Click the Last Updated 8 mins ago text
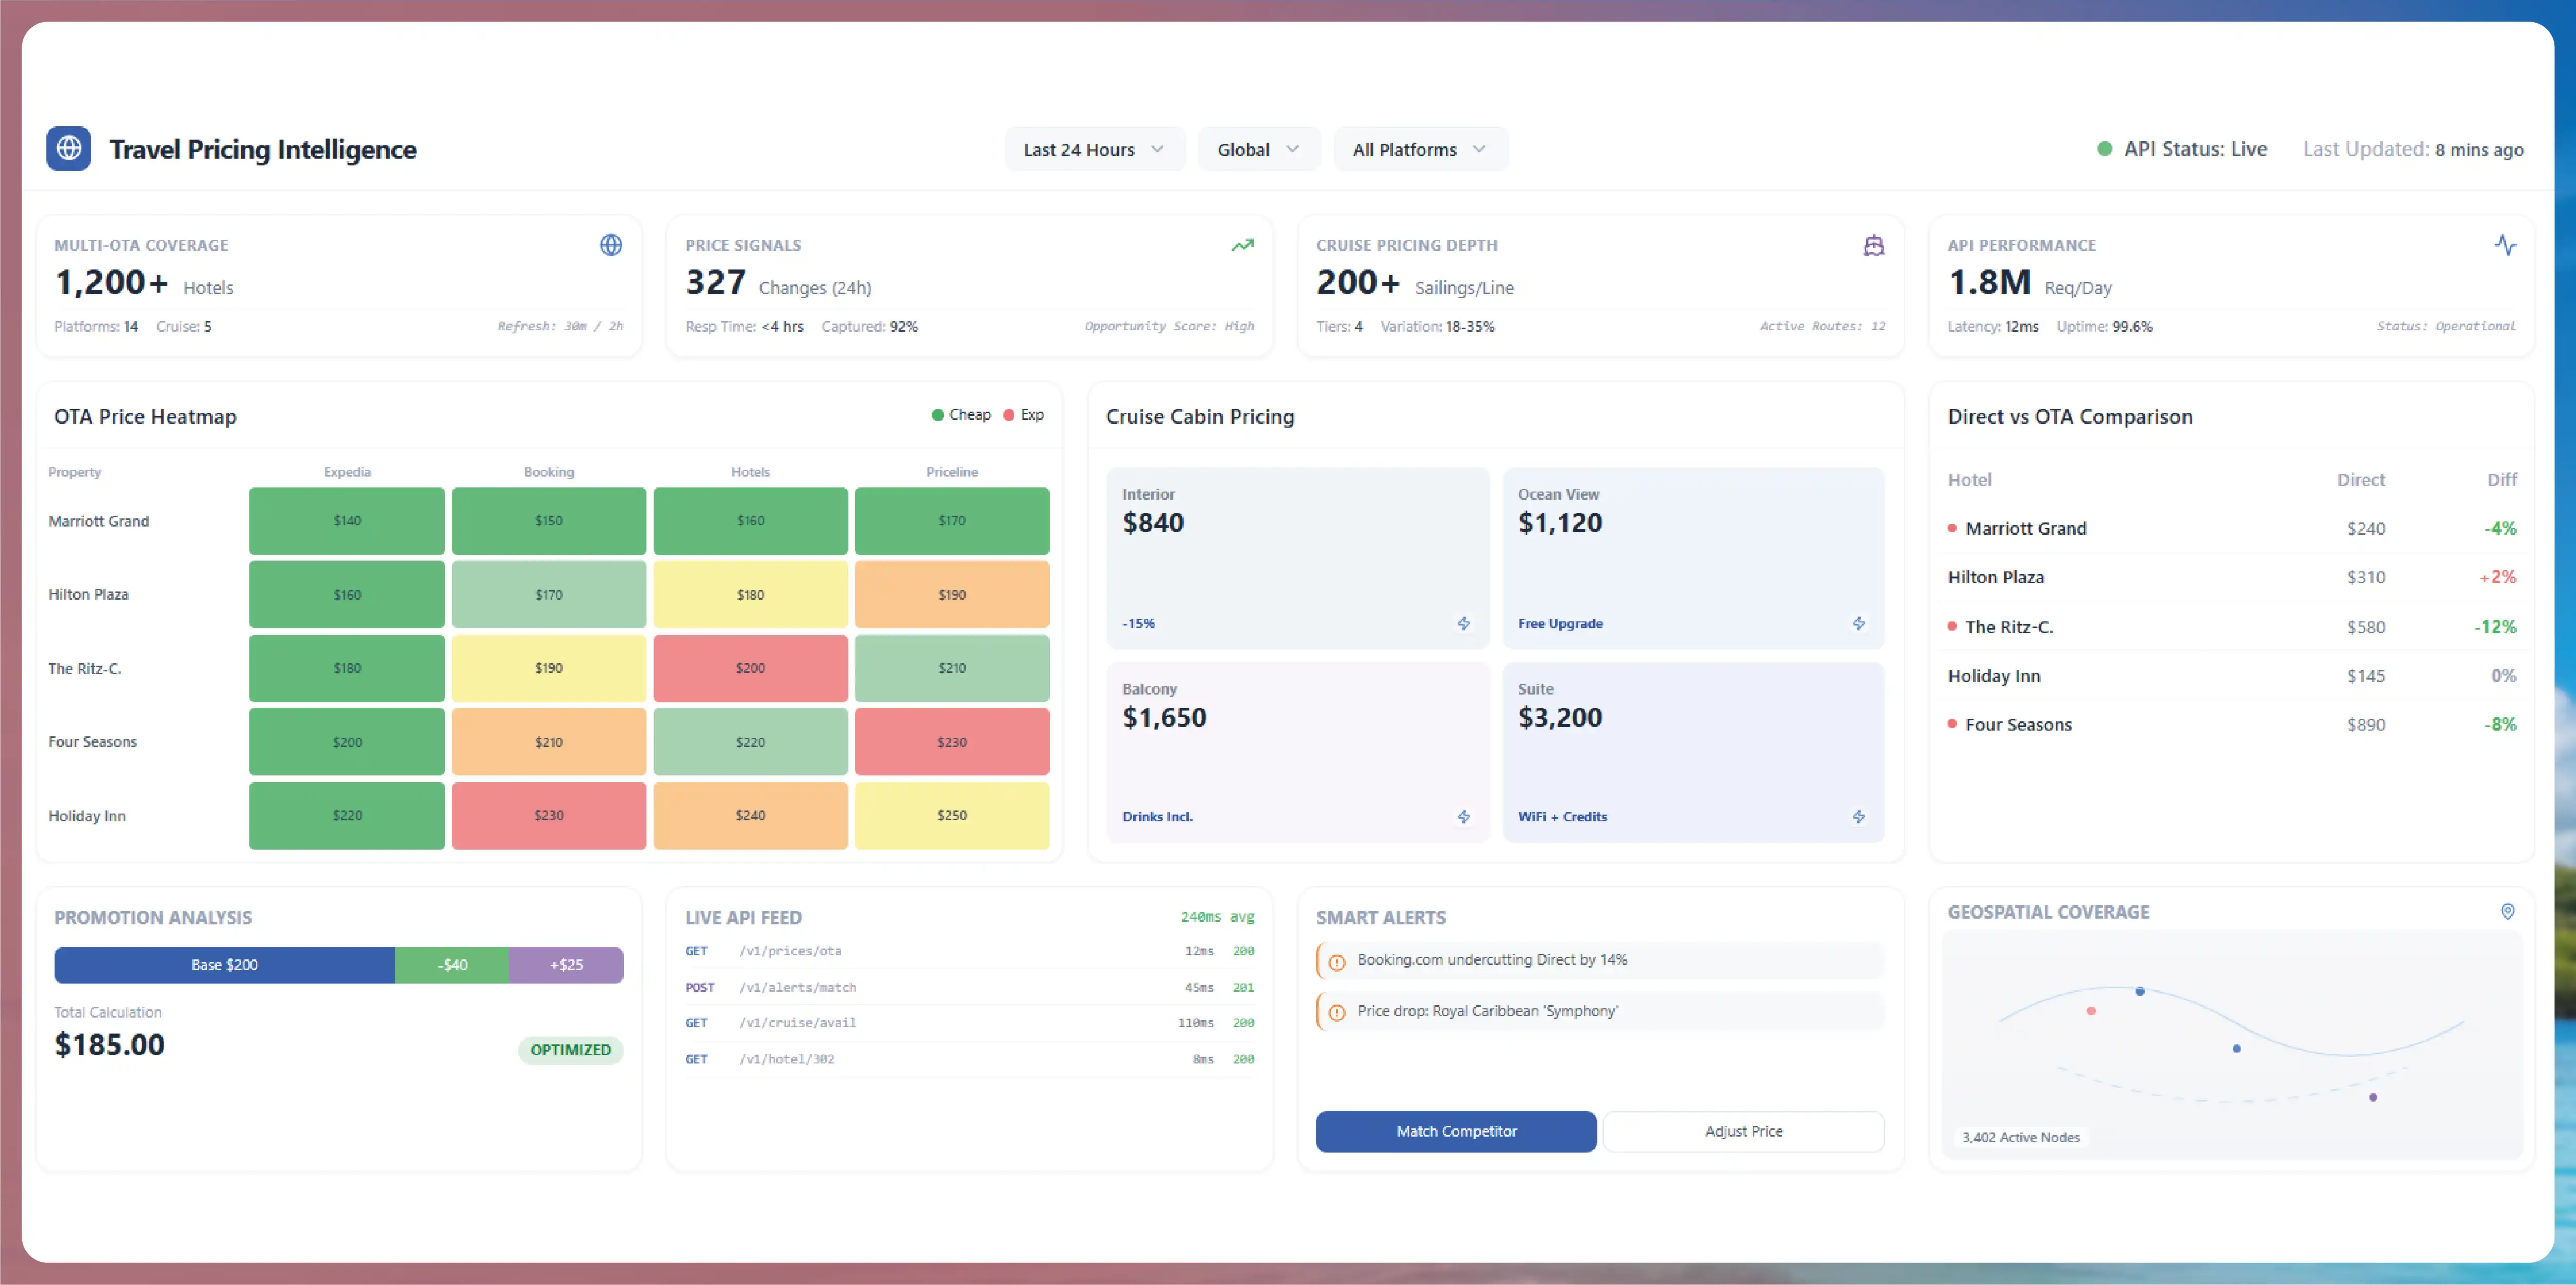Screen dimensions: 2576x1285 [x=2413, y=149]
